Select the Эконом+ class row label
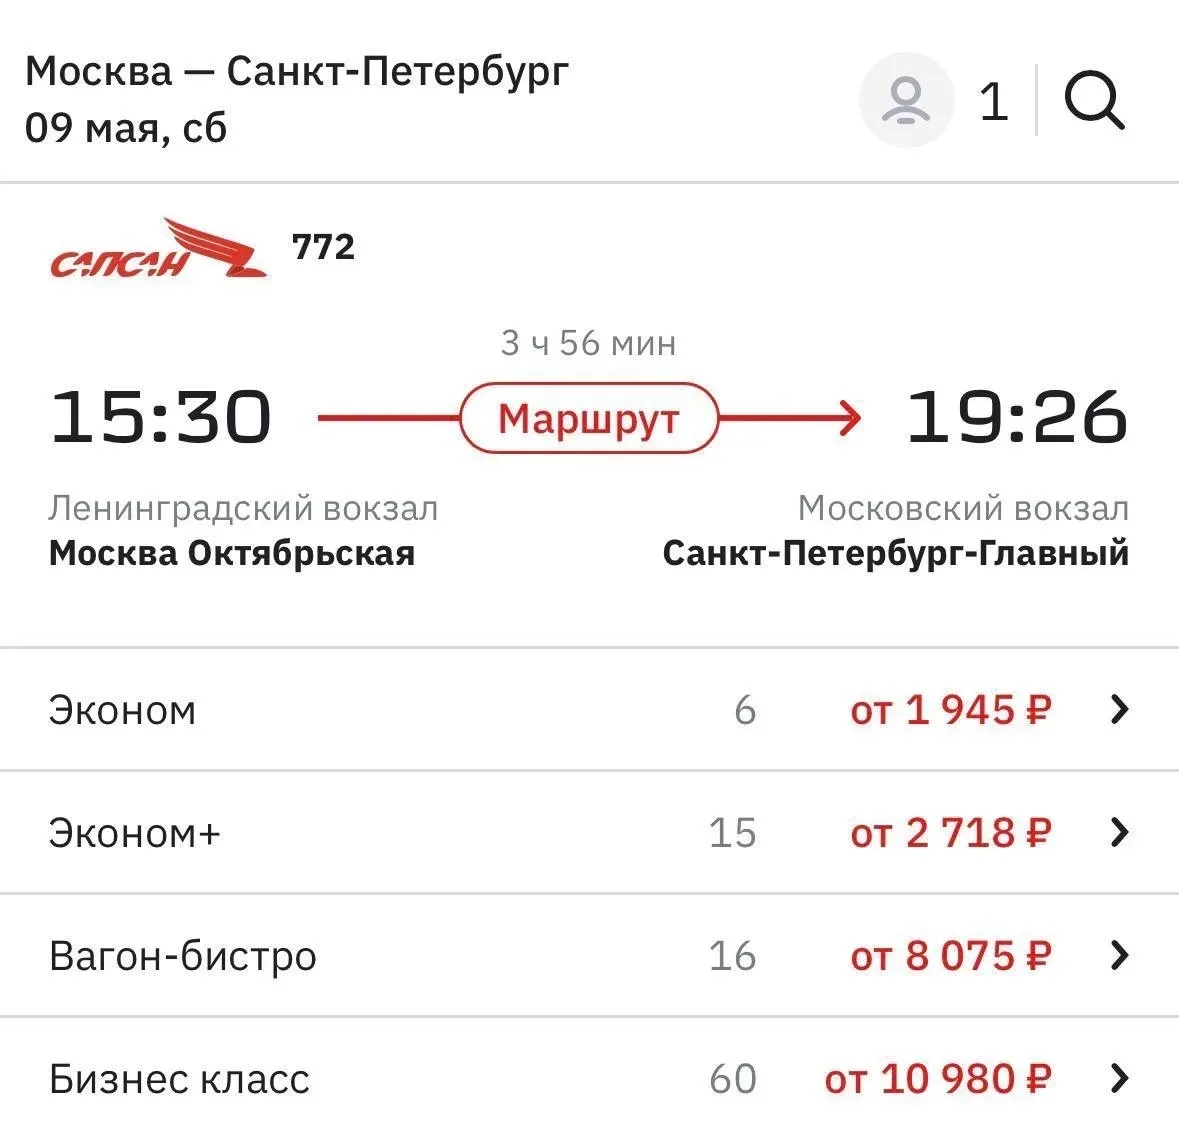The height and width of the screenshot is (1134, 1179). (x=135, y=833)
